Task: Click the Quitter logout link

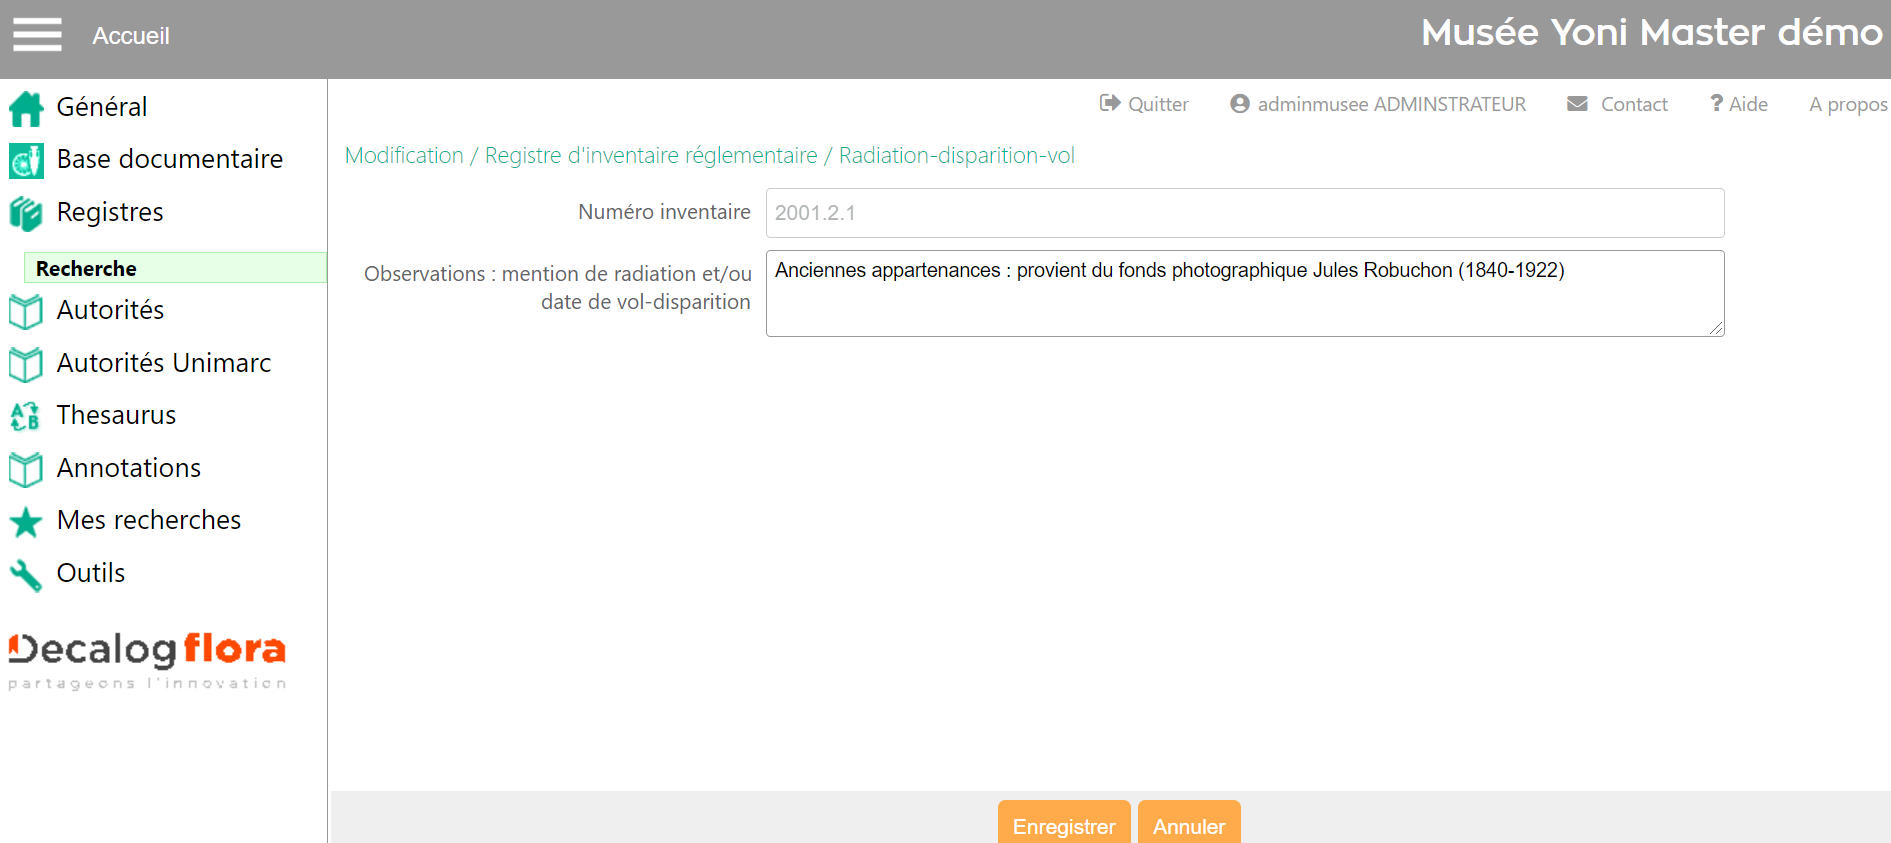Action: tap(1145, 104)
